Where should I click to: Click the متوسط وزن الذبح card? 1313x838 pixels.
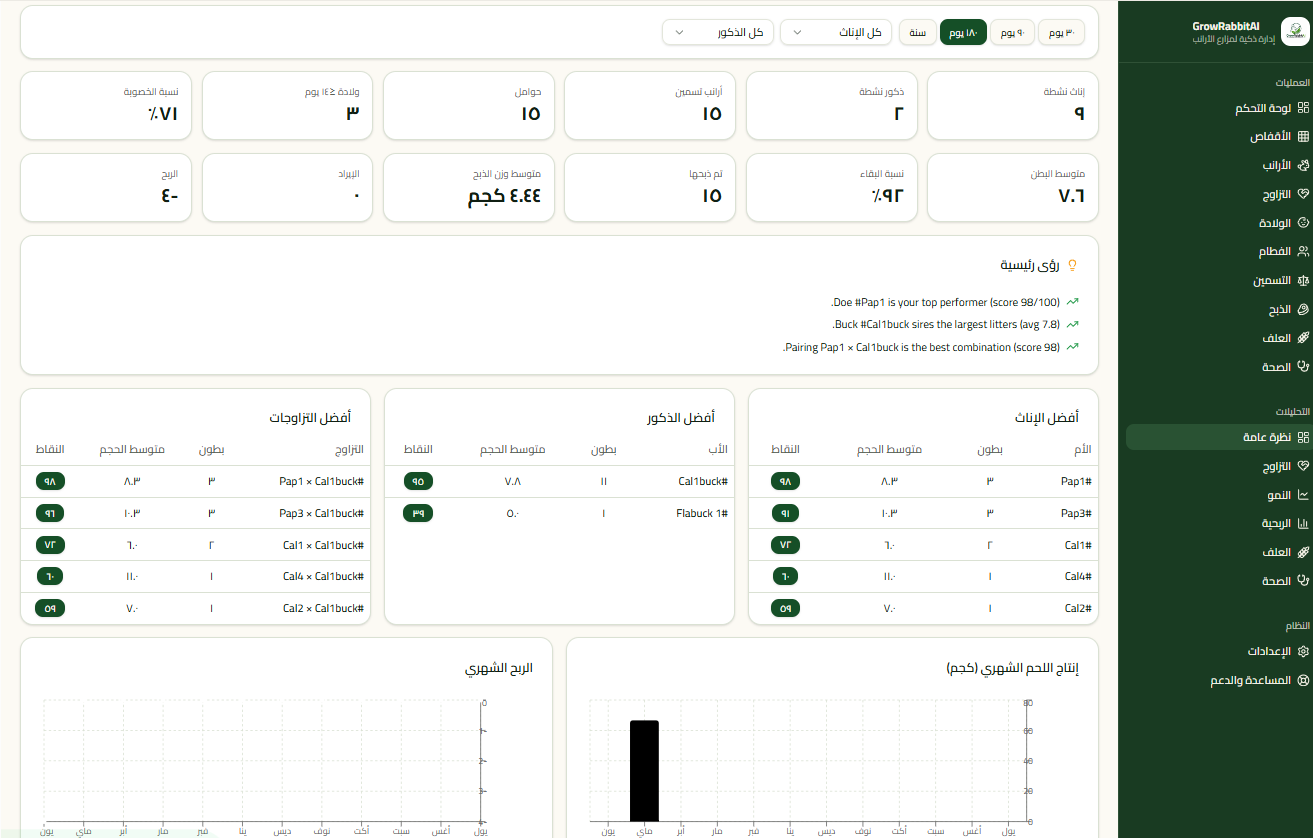(469, 187)
